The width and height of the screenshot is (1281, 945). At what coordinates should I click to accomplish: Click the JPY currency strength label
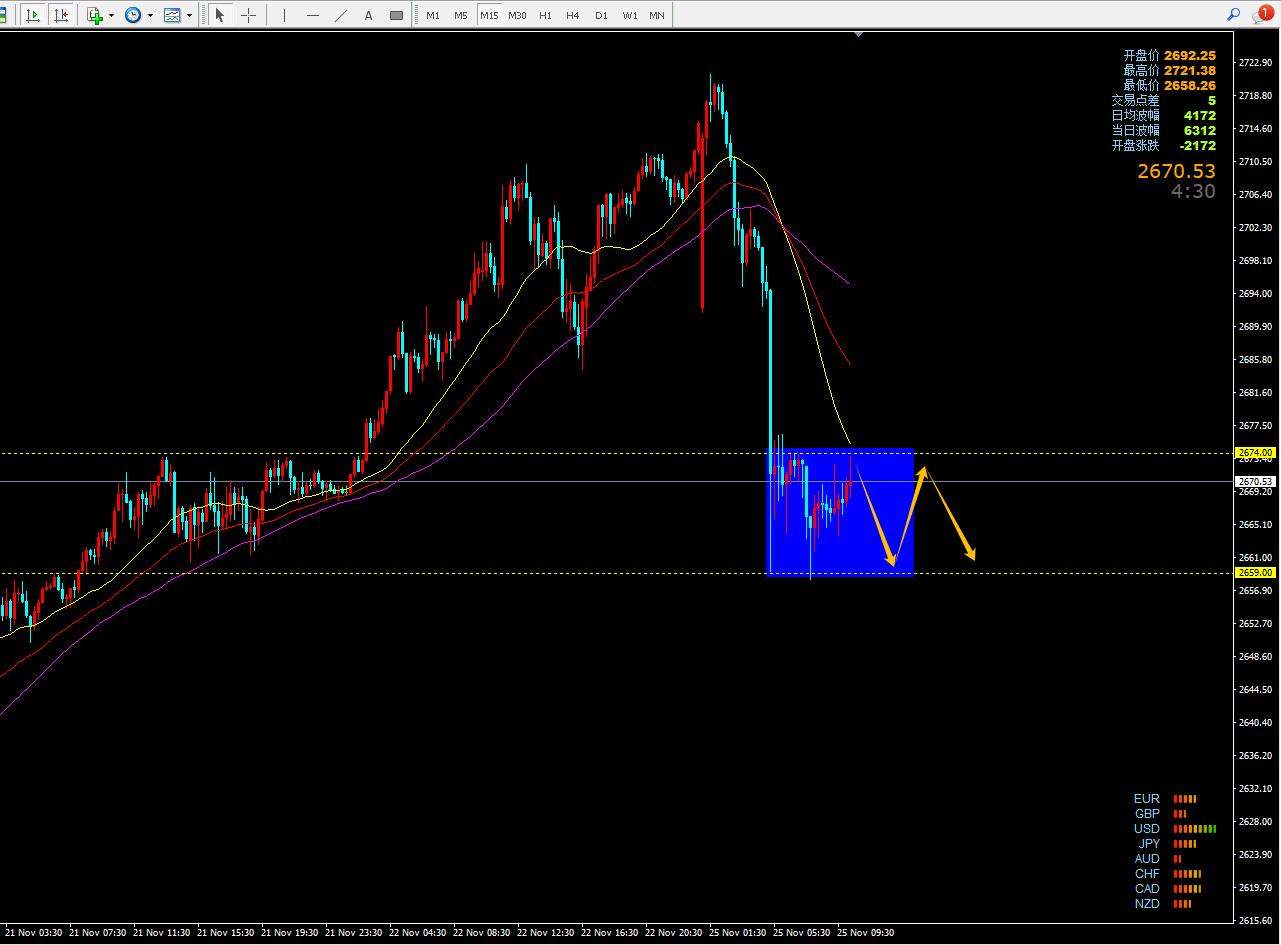[1150, 844]
